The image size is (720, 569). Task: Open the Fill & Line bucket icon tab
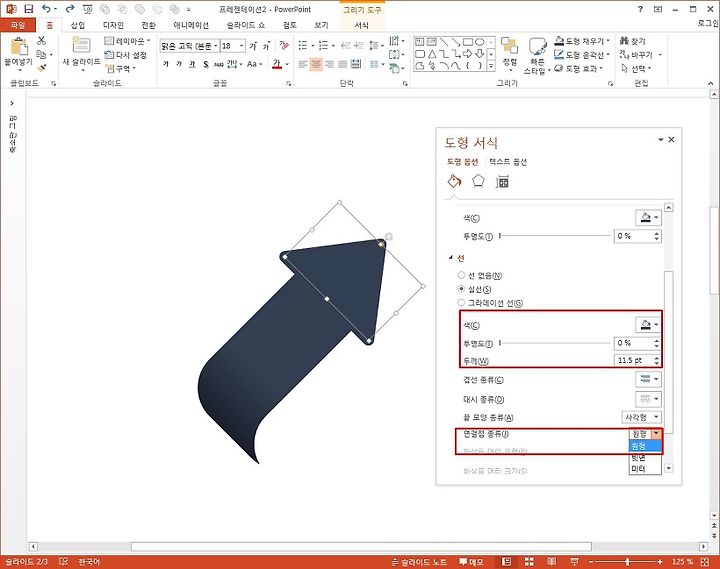coord(454,181)
